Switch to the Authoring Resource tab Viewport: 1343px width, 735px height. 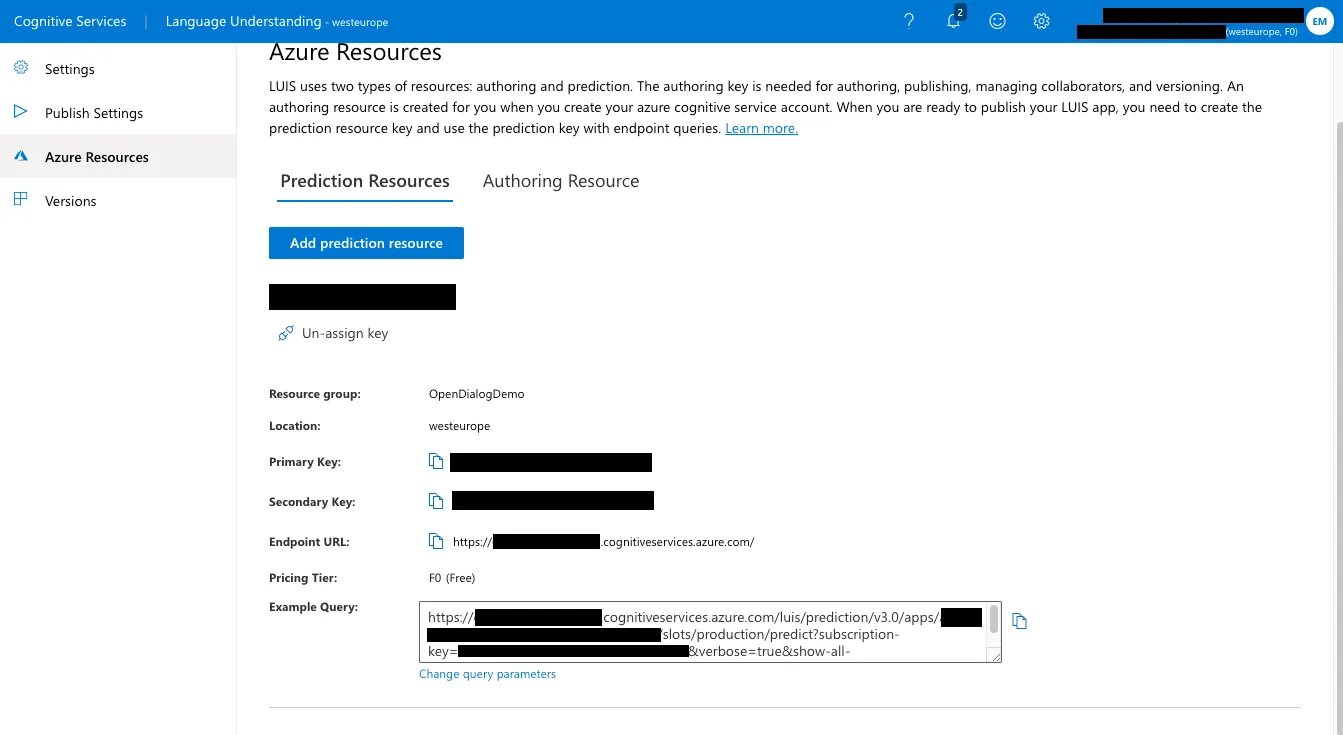(561, 182)
